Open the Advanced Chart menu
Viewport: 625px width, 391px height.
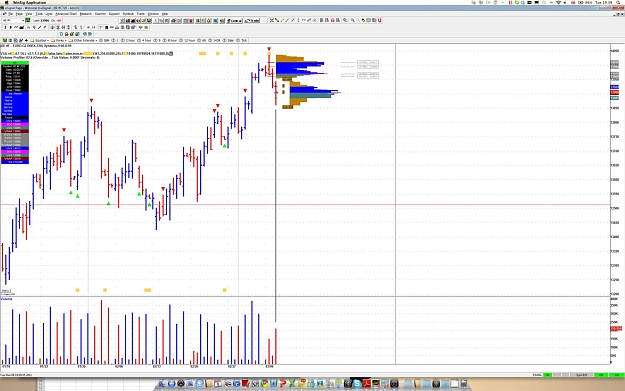tap(66, 14)
